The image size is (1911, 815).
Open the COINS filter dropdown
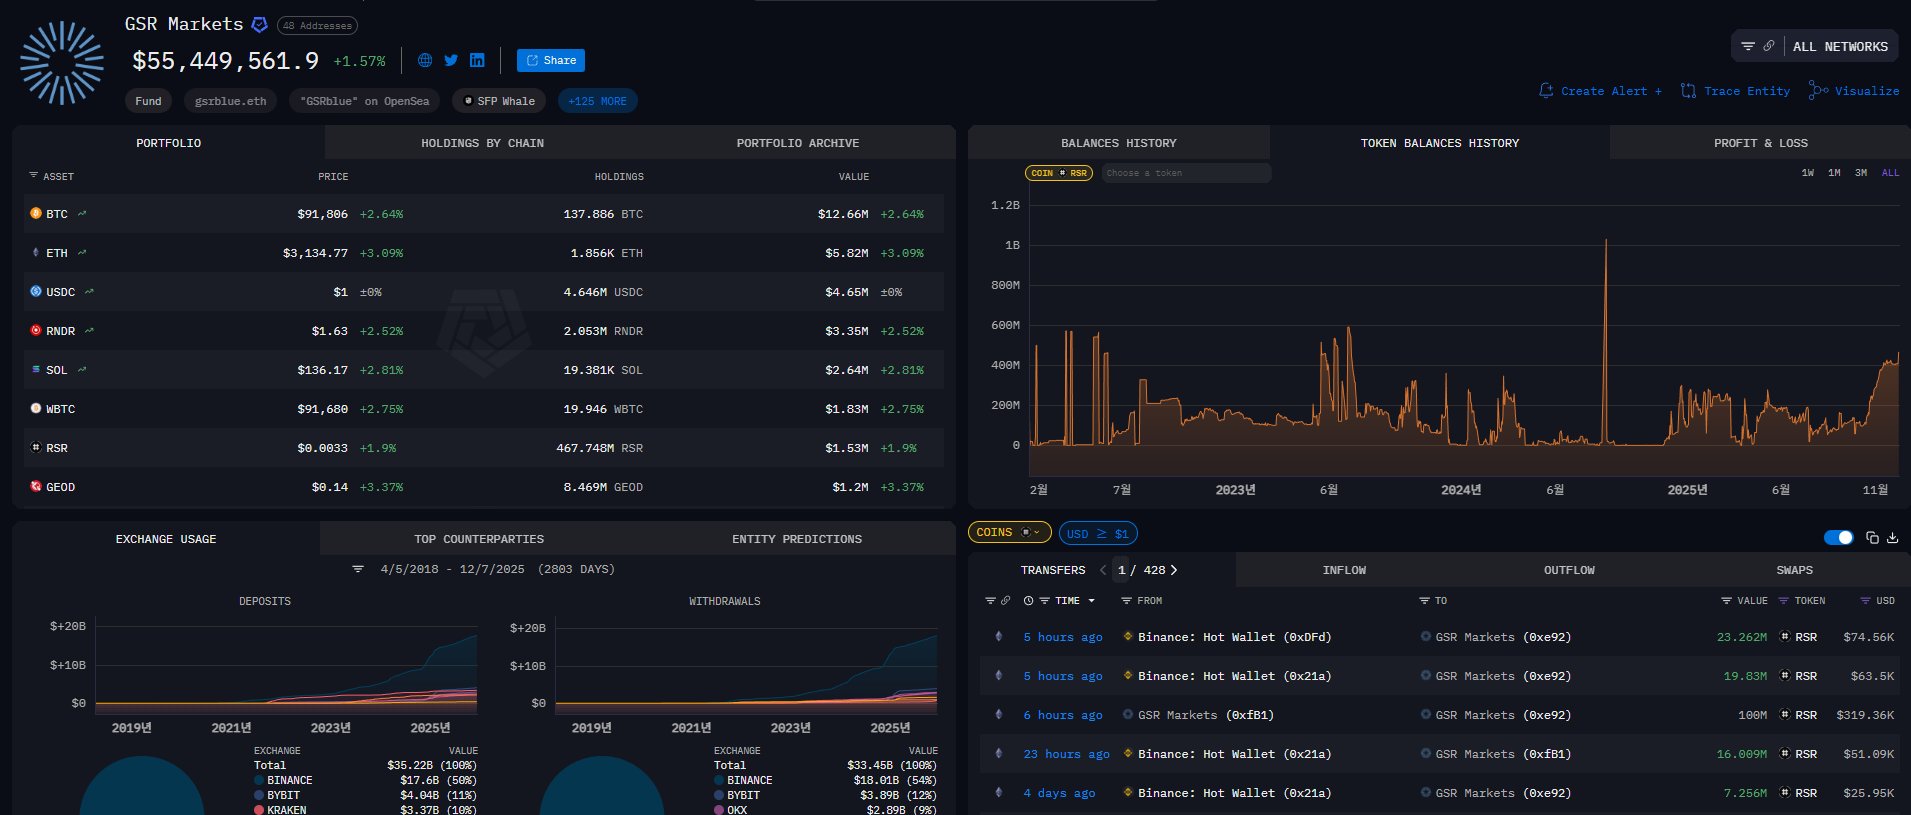(1008, 533)
